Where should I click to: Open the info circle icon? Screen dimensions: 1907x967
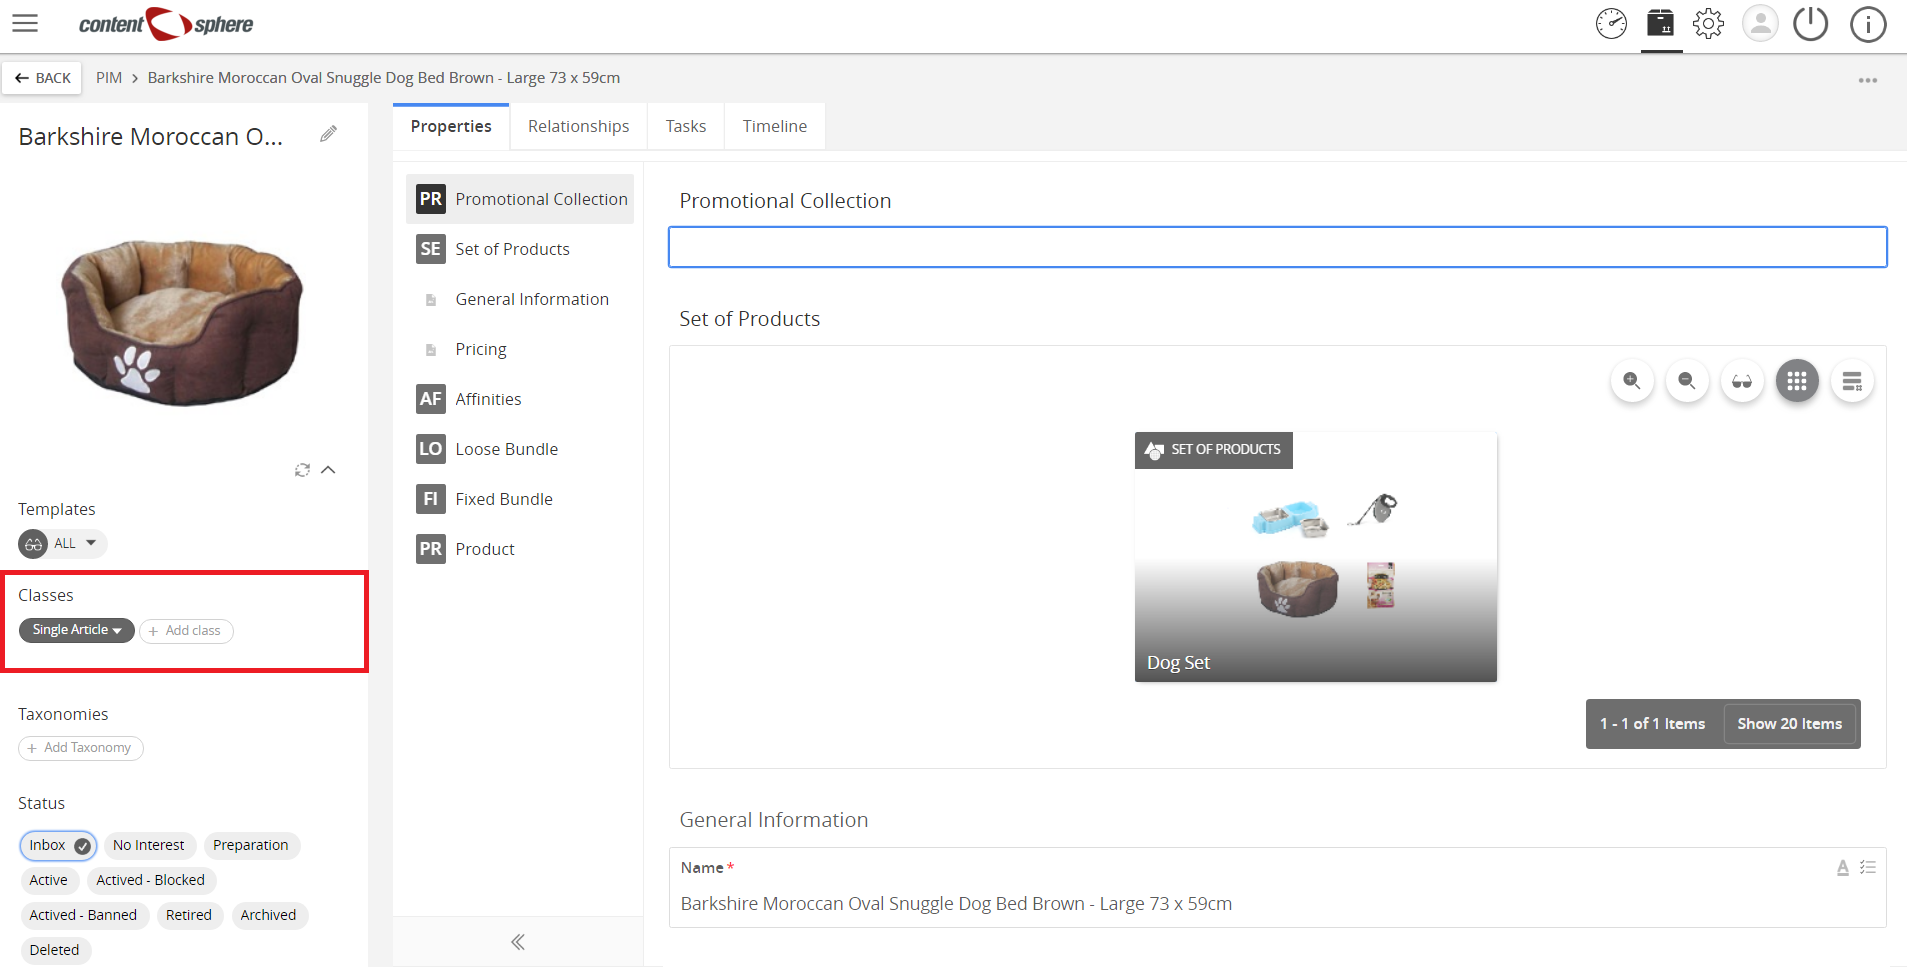pyautogui.click(x=1868, y=23)
